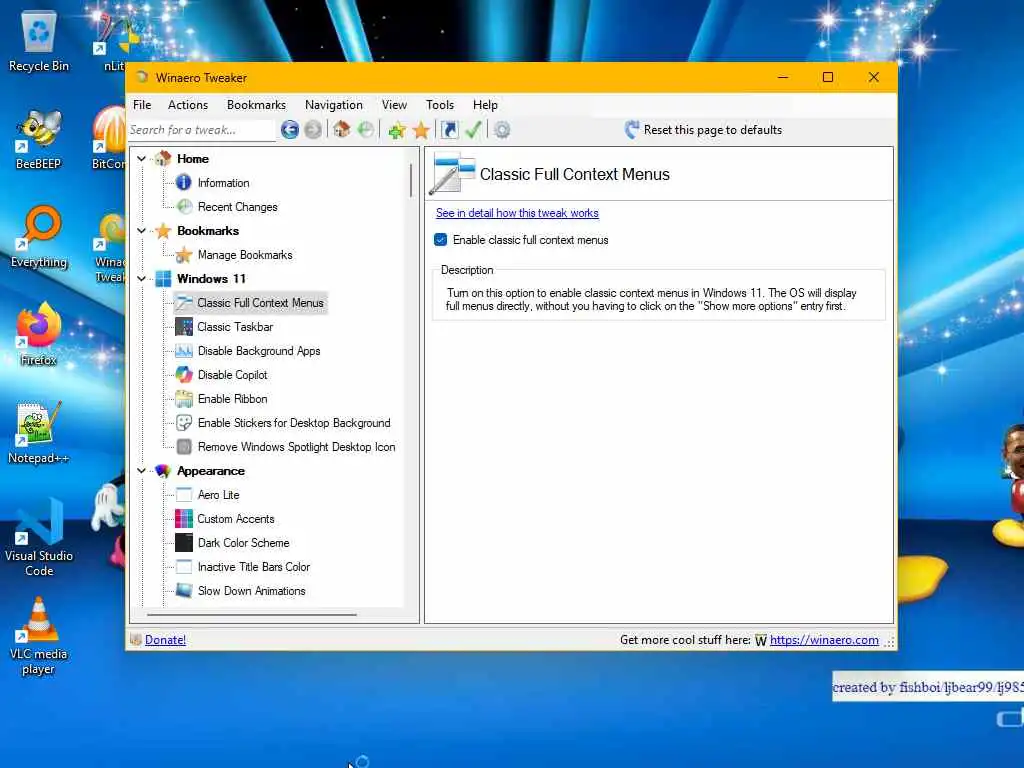Open the Help menu
Image resolution: width=1024 pixels, height=768 pixels.
485,105
